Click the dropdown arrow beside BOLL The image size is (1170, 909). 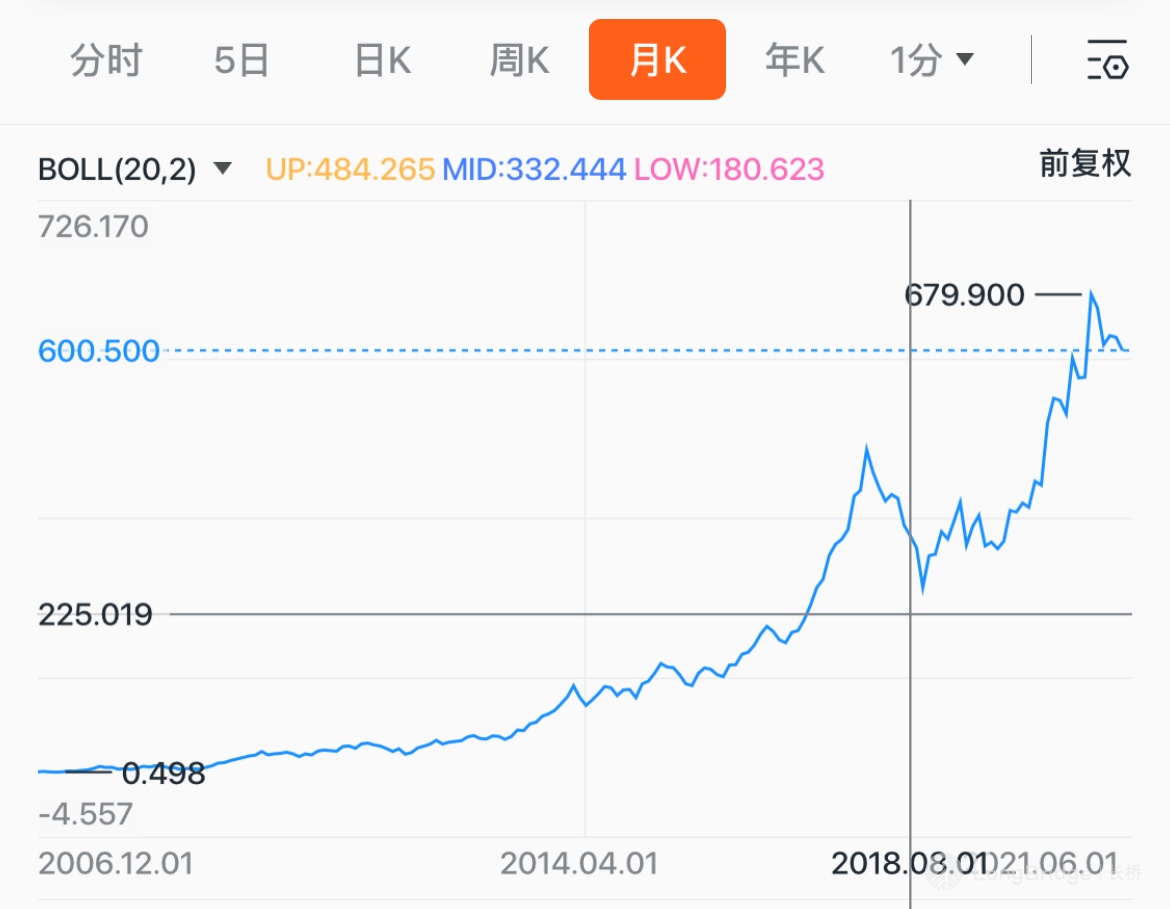pyautogui.click(x=223, y=168)
